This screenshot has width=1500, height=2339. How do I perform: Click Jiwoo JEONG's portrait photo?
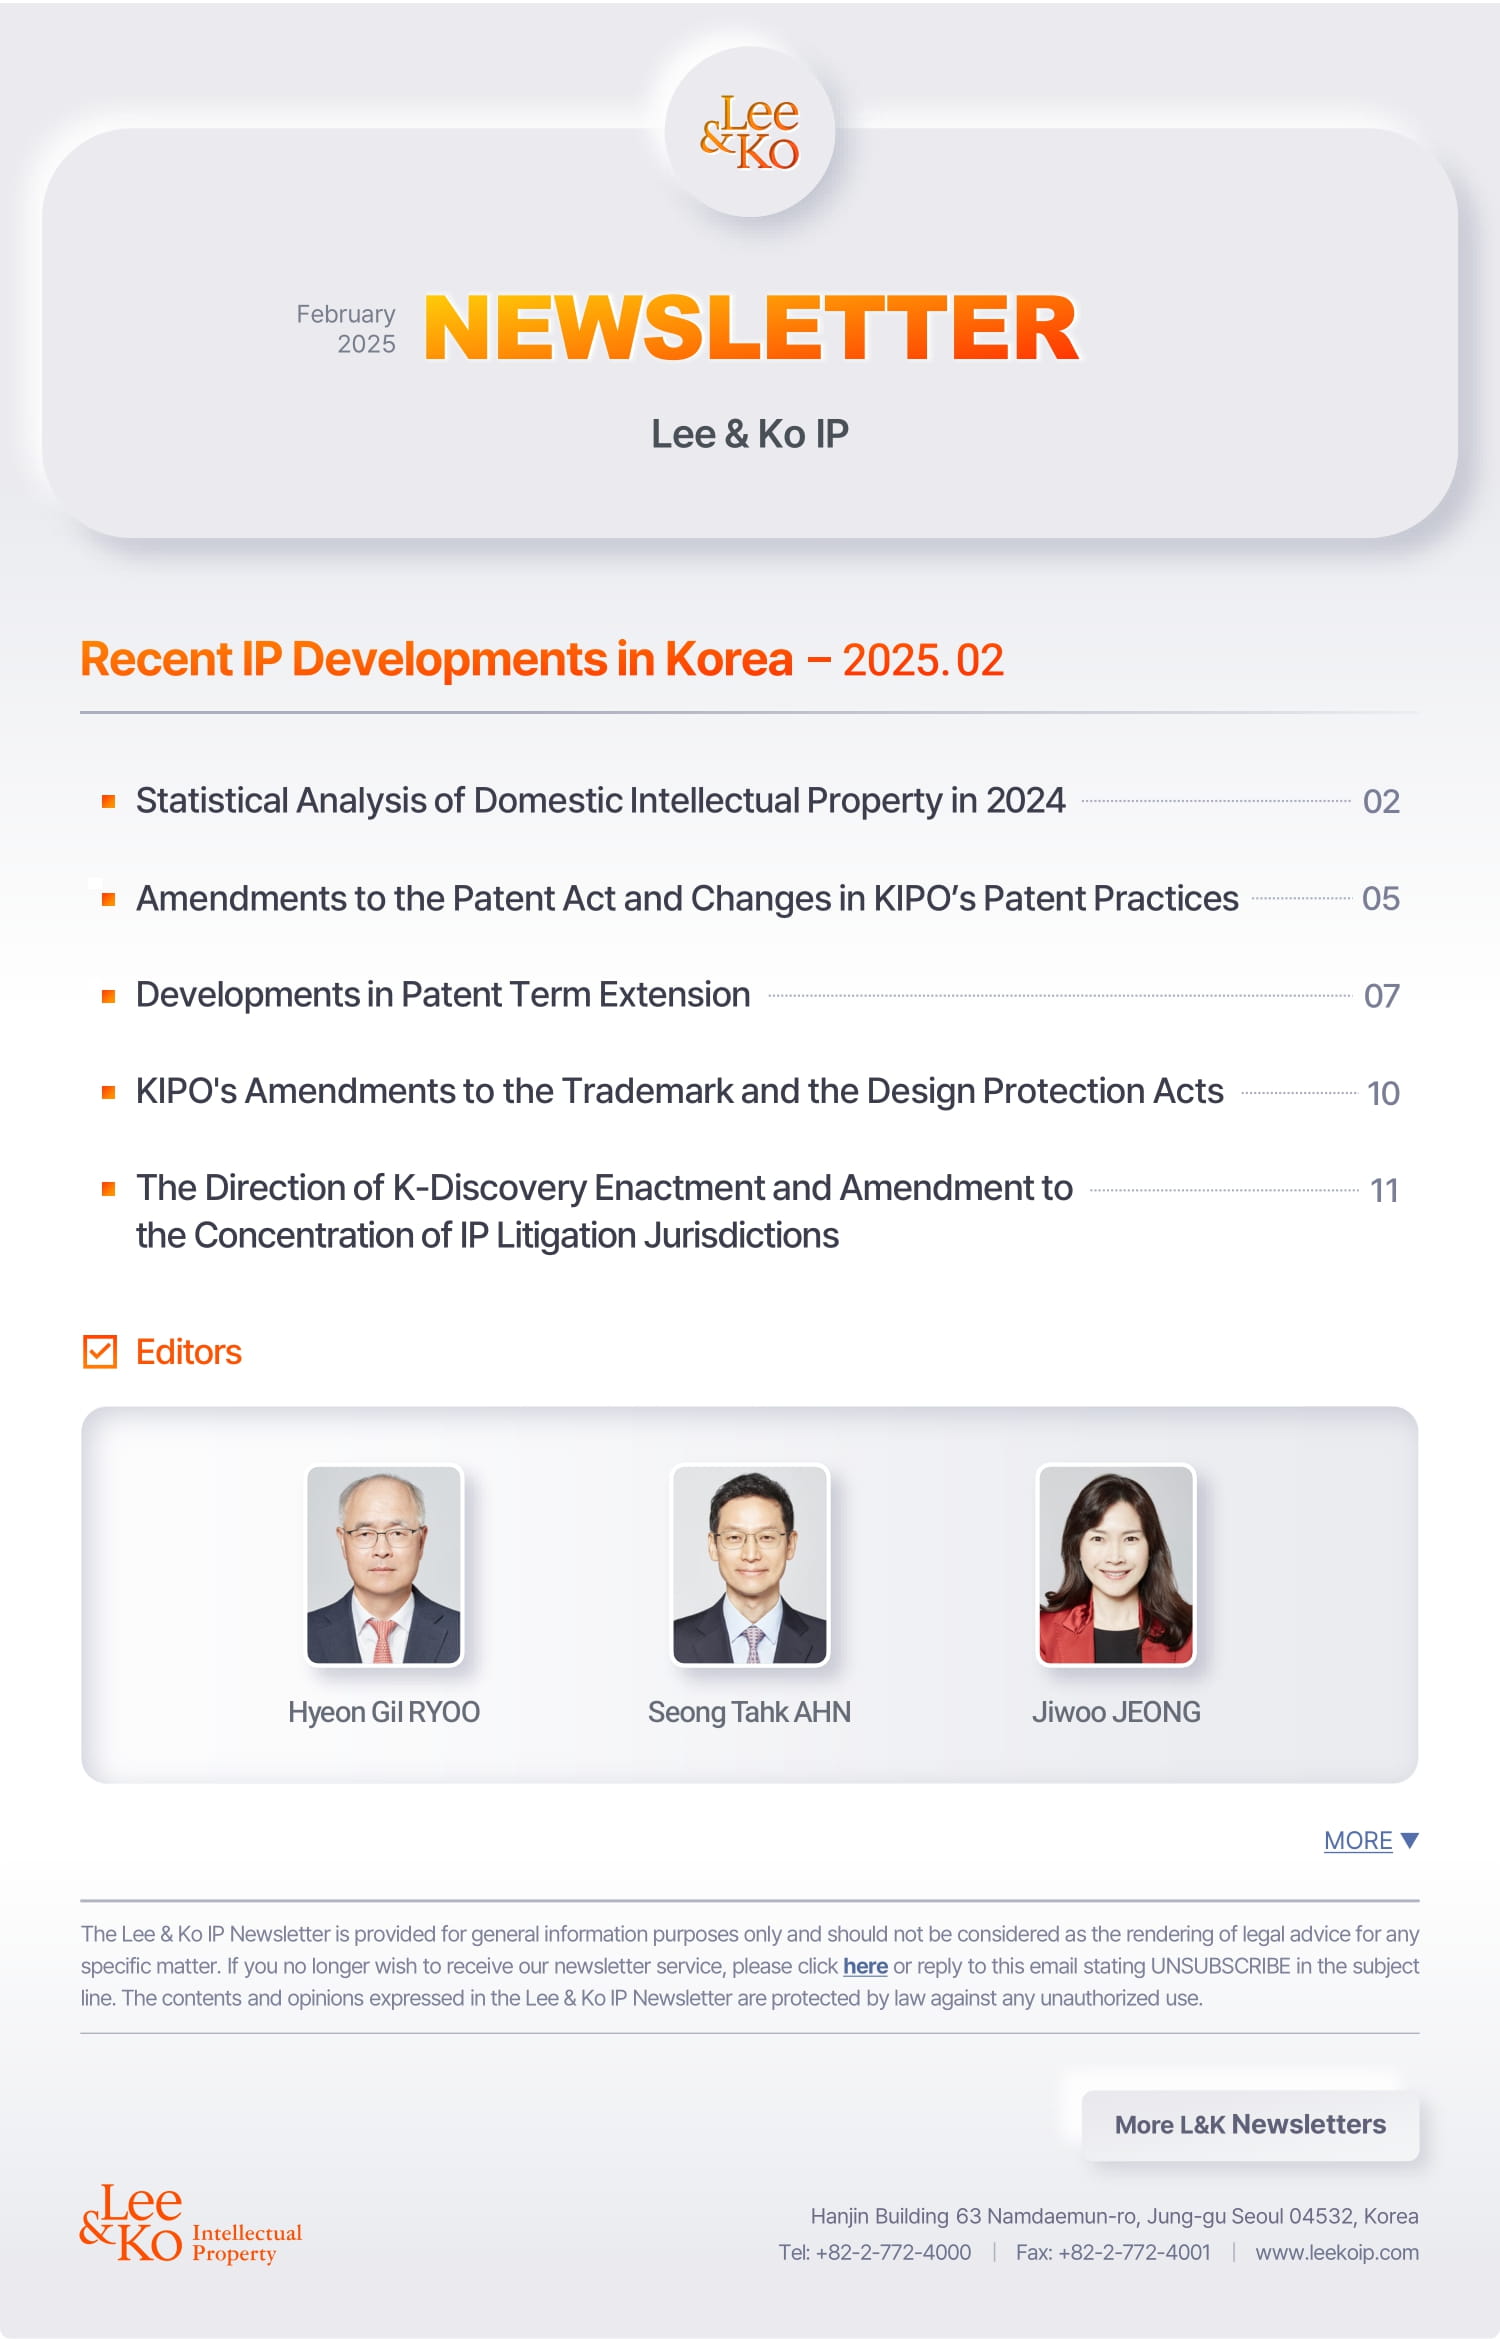tap(1116, 1565)
